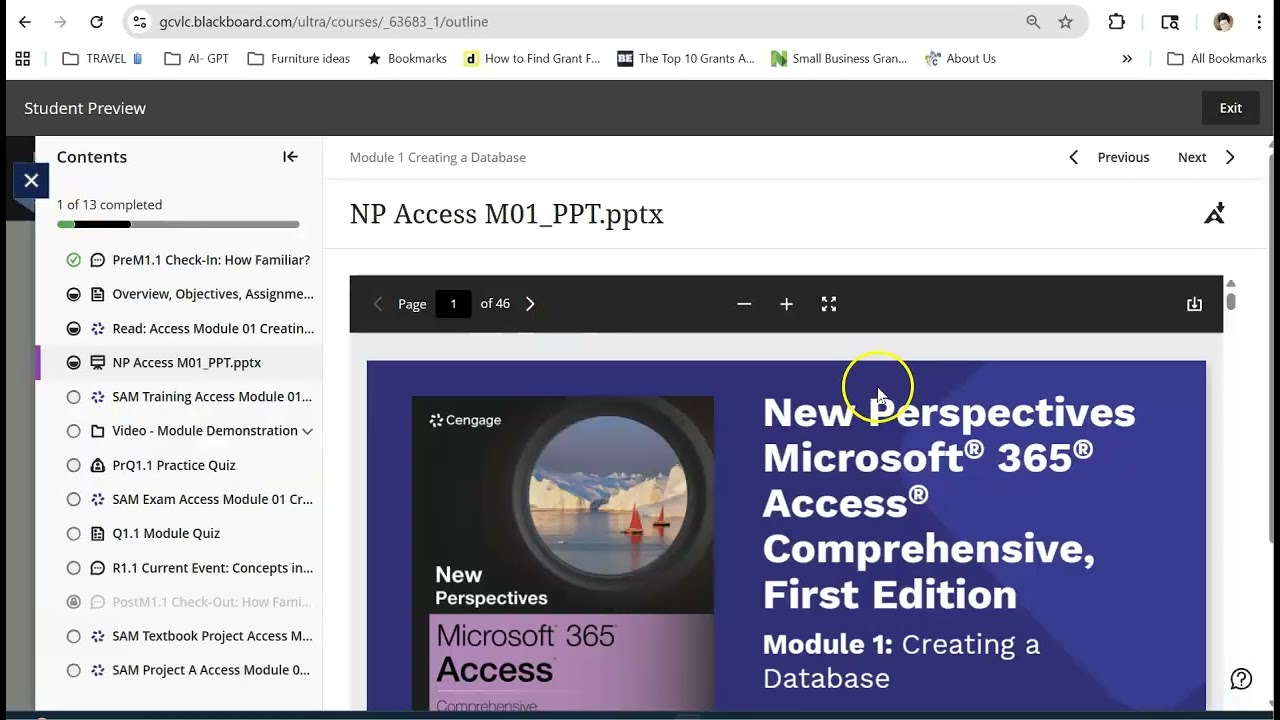Open Chrome profile avatar

1223,22
